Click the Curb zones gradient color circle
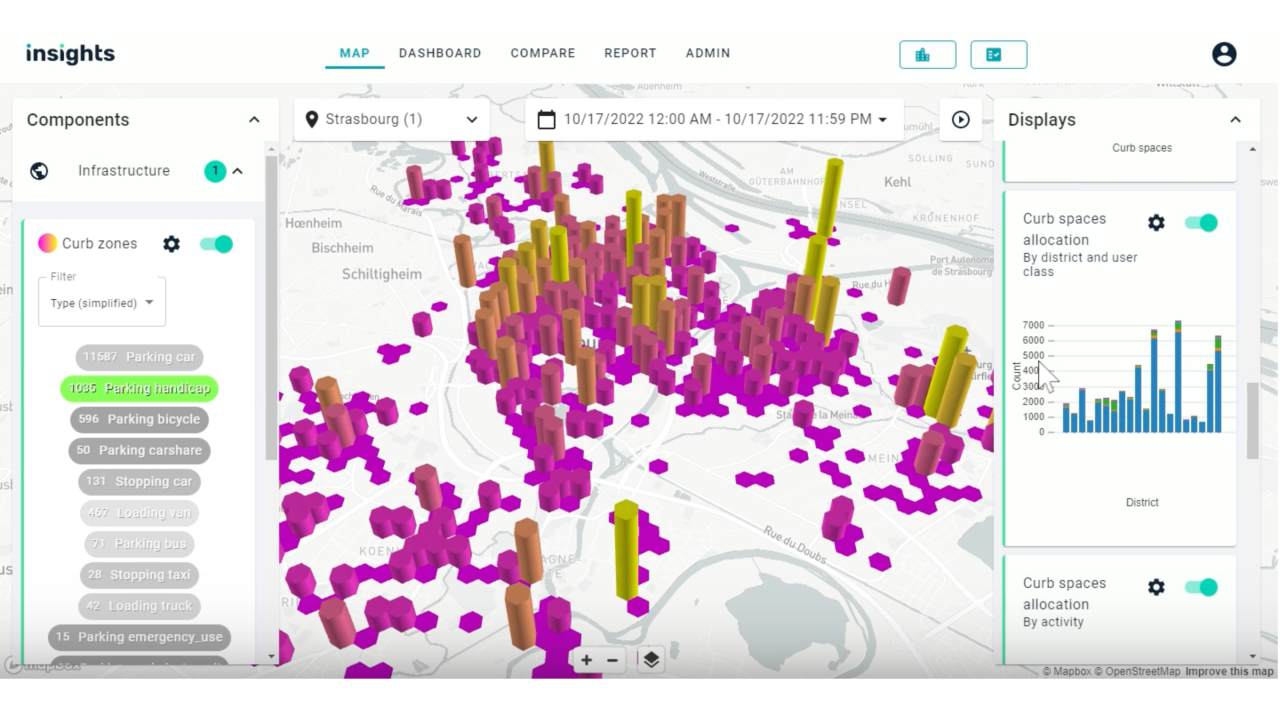Screen dimensions: 1280x720 click(x=47, y=243)
